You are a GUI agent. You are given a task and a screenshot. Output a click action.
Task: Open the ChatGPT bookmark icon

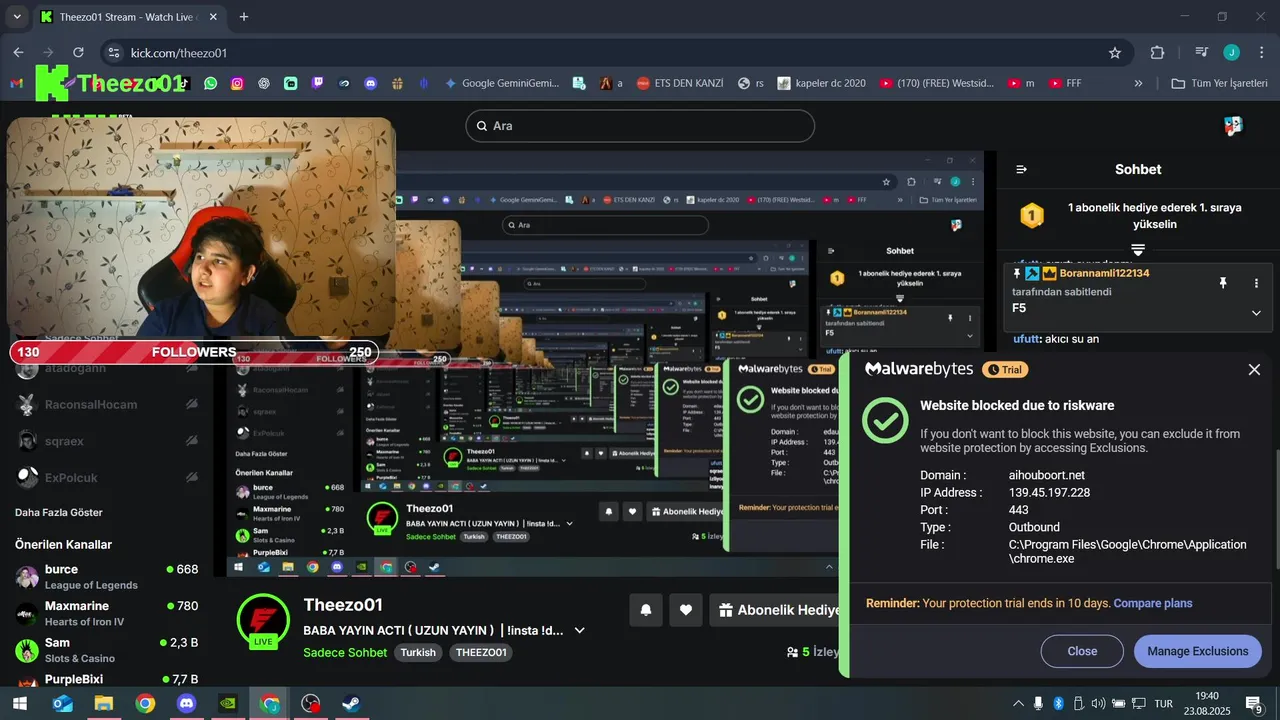(x=264, y=83)
